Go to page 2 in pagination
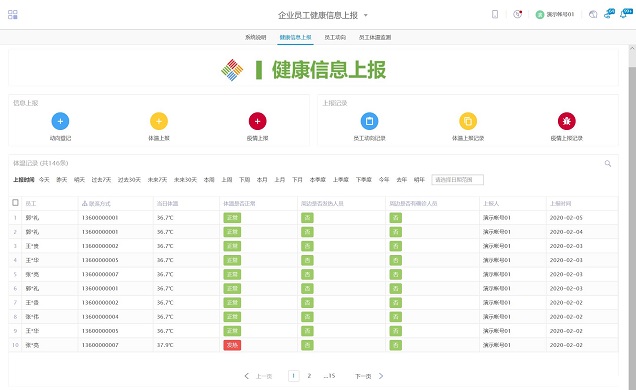The image size is (636, 390). click(309, 376)
